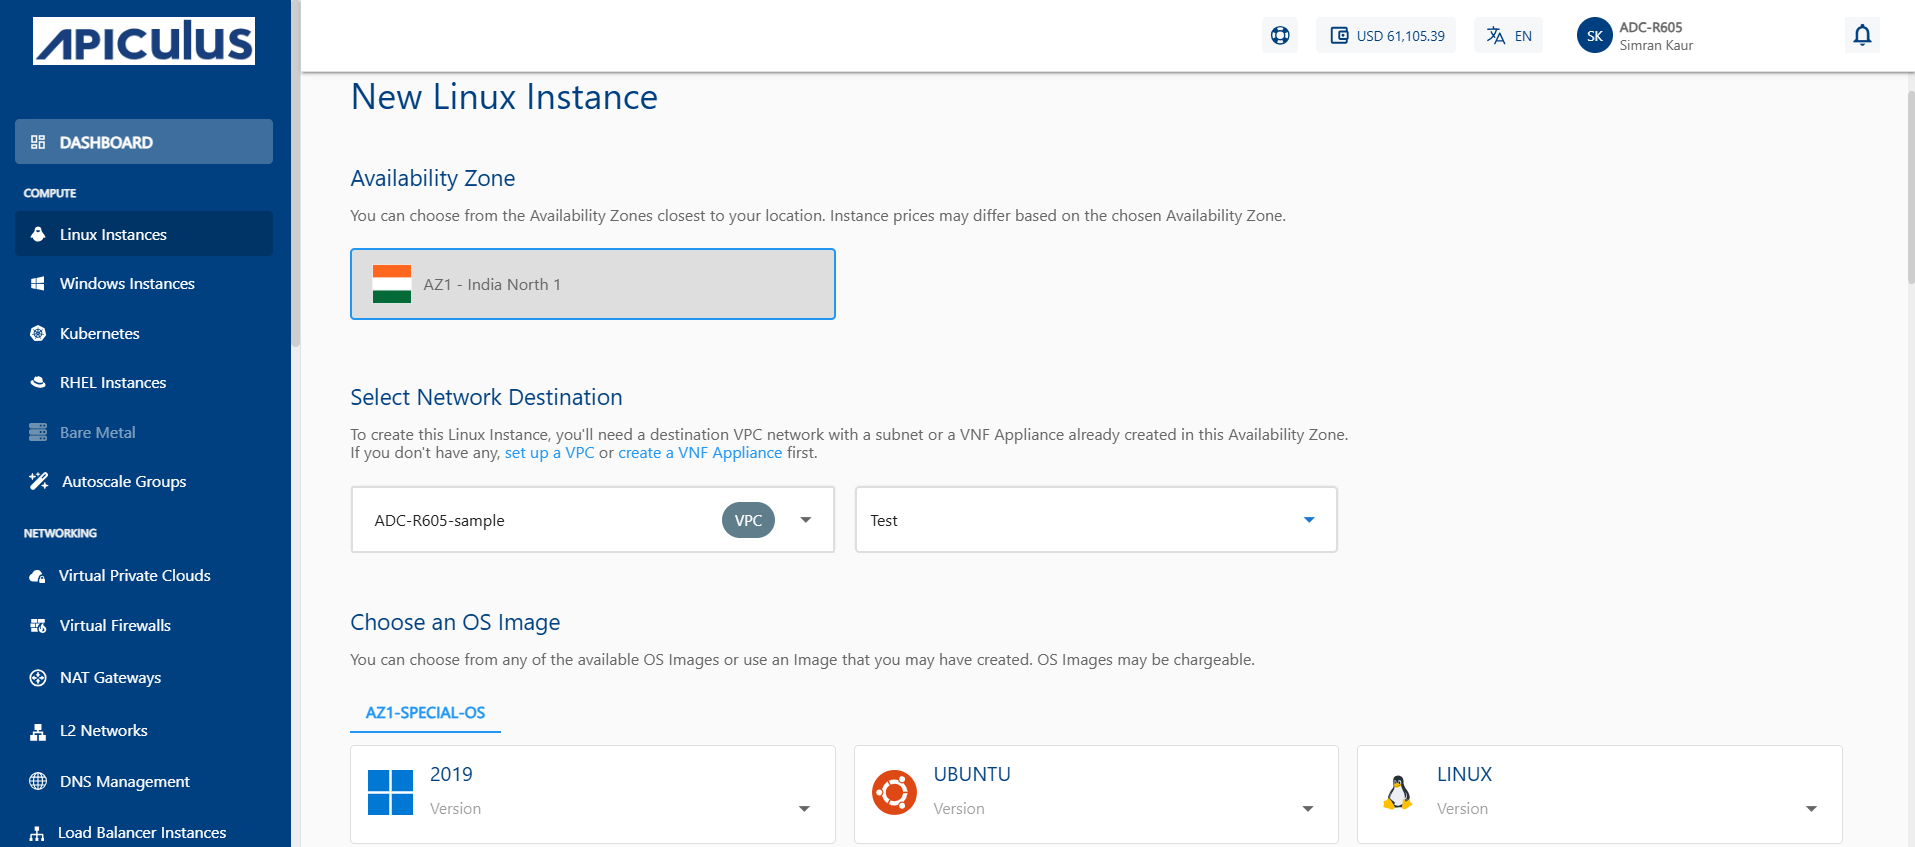Click the notification bell icon
1915x847 pixels.
pos(1861,36)
